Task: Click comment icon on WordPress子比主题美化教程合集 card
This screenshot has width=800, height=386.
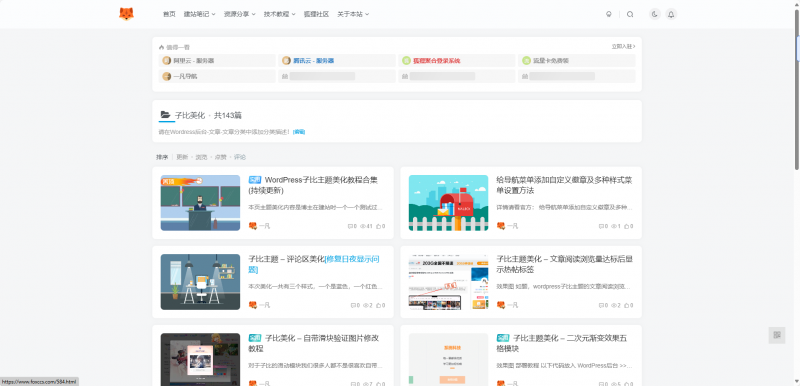Action: (x=351, y=226)
